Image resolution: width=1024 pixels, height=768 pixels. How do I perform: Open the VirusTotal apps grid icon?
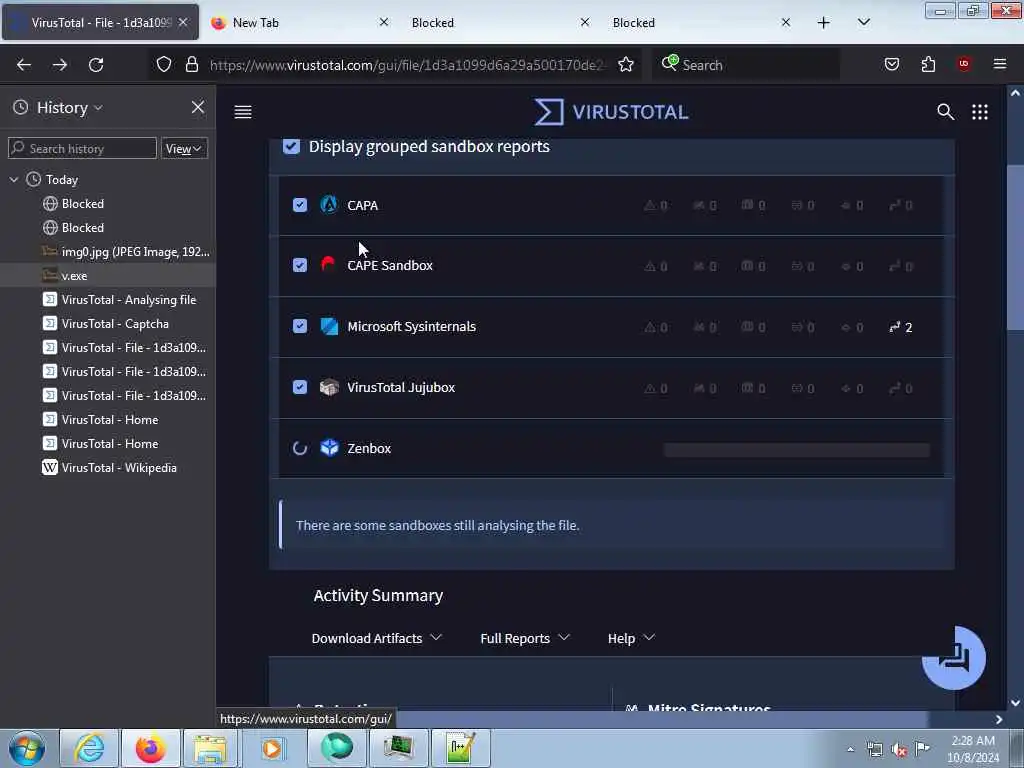coord(980,112)
